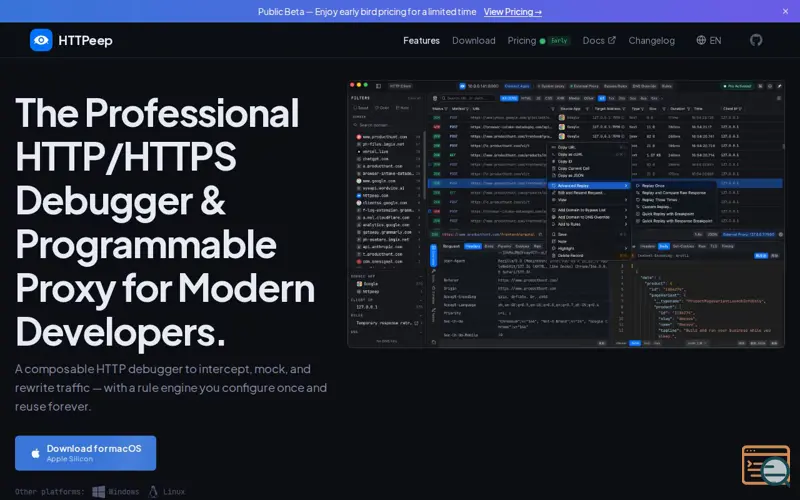Click the Windows logo under other platforms
This screenshot has height=500, width=800.
(98, 492)
